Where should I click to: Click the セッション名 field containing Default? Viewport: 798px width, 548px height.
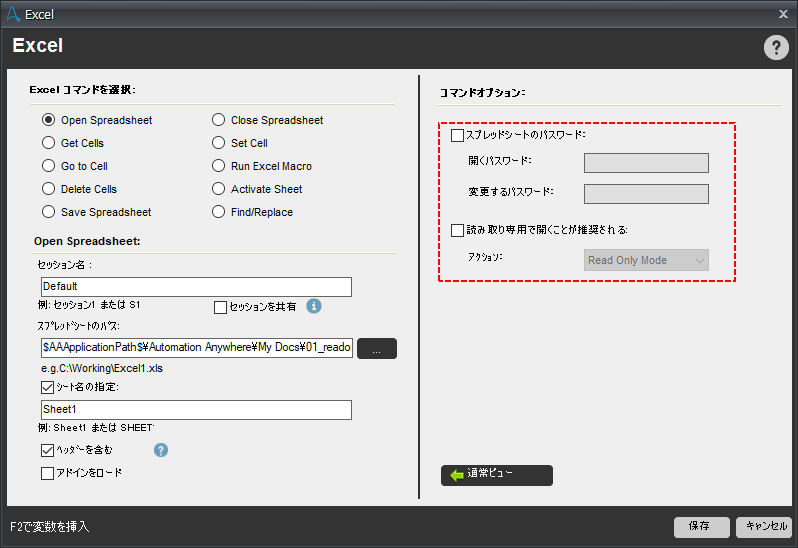tap(196, 286)
